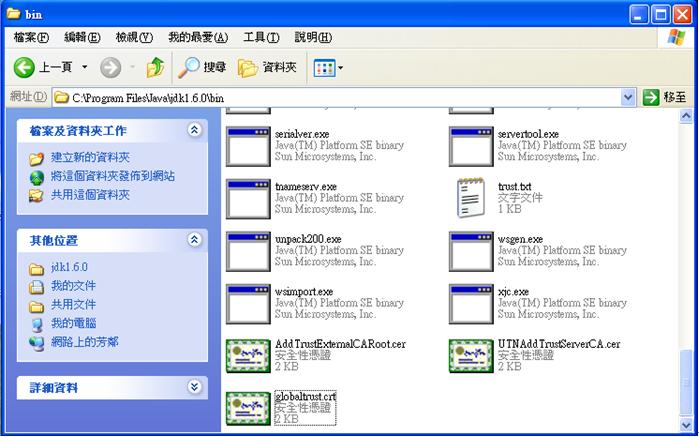This screenshot has width=699, height=437.
Task: Select unpack200.exe program icon
Action: tap(248, 251)
